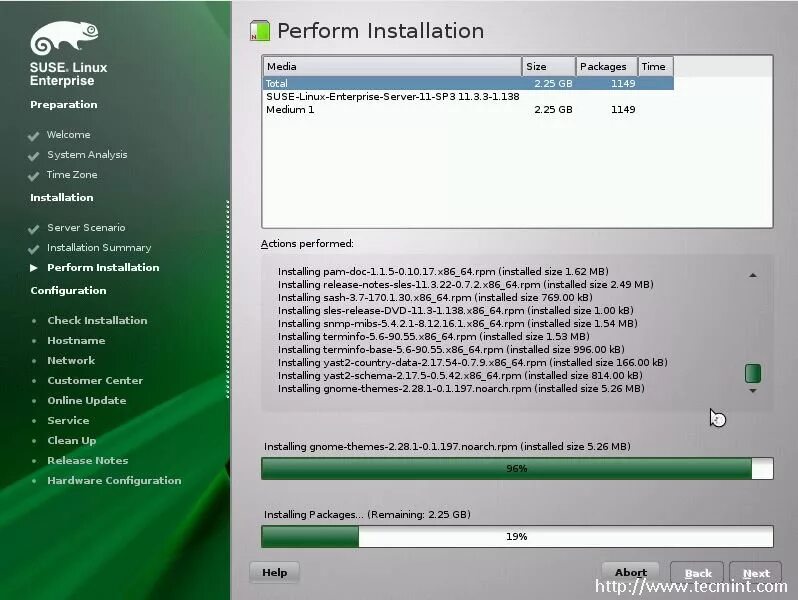This screenshot has height=600, width=798.
Task: Click the actions log scroll up arrow
Action: click(753, 275)
